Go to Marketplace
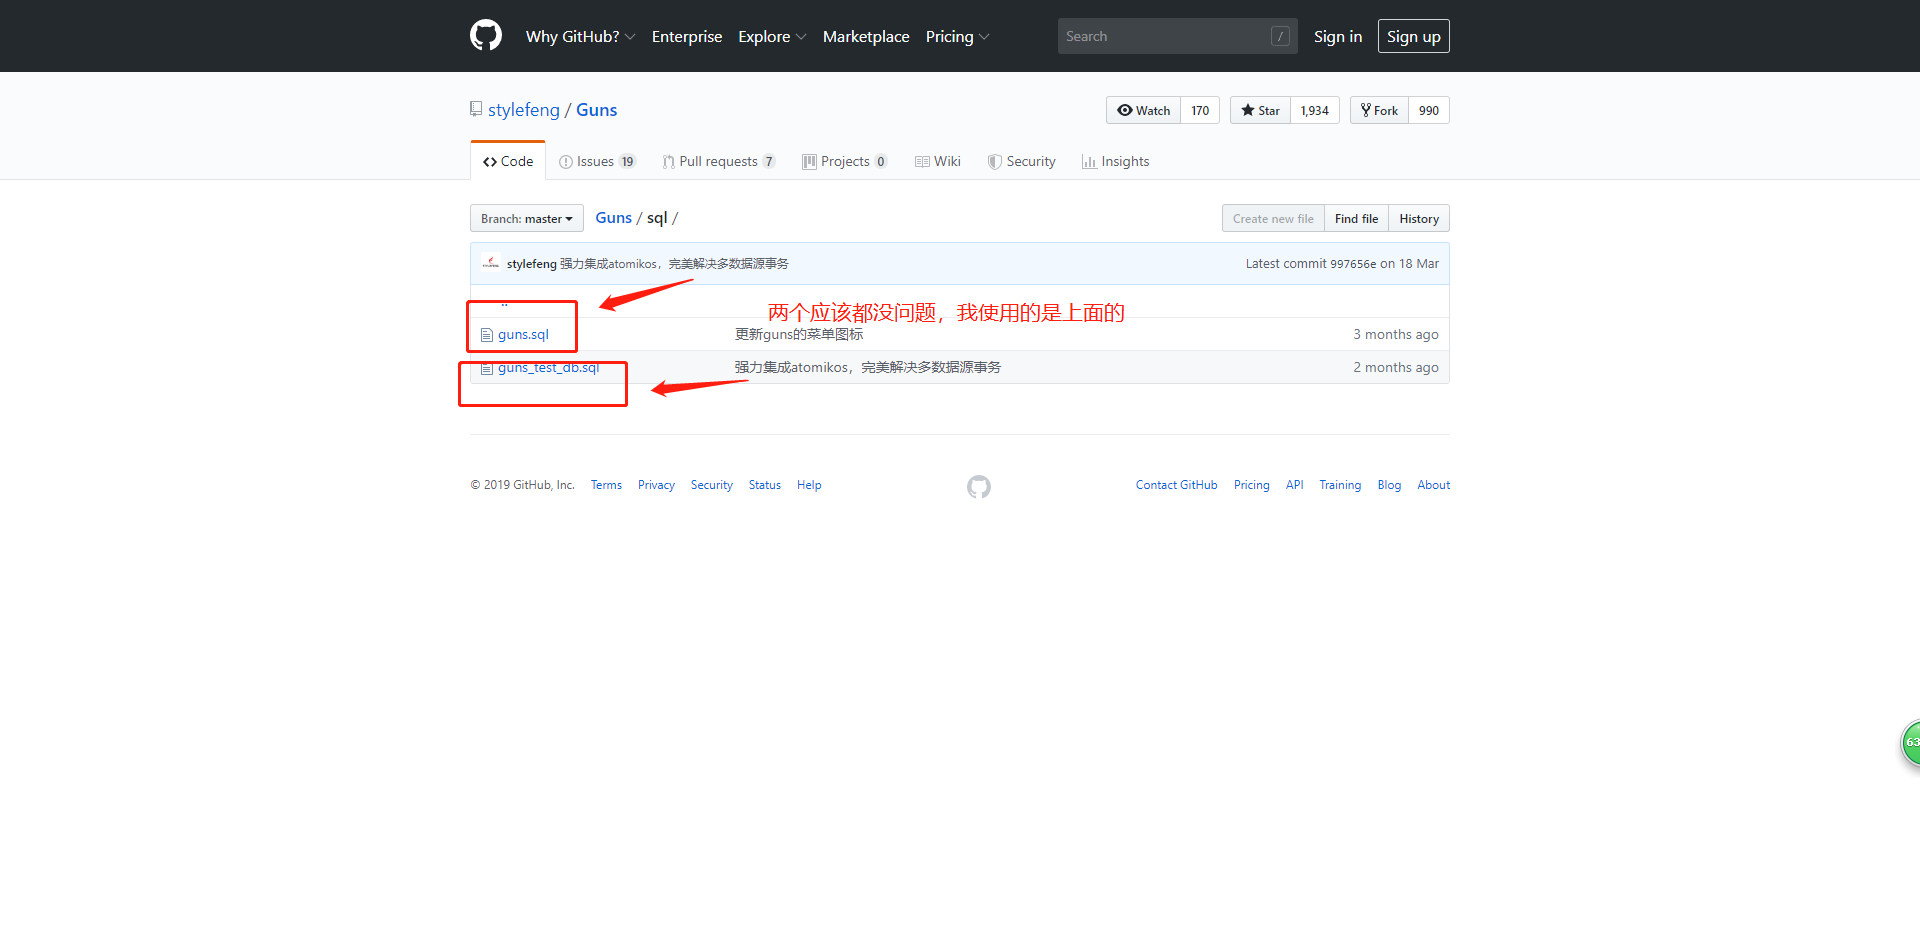Screen dimensions: 1920x937 pos(866,36)
